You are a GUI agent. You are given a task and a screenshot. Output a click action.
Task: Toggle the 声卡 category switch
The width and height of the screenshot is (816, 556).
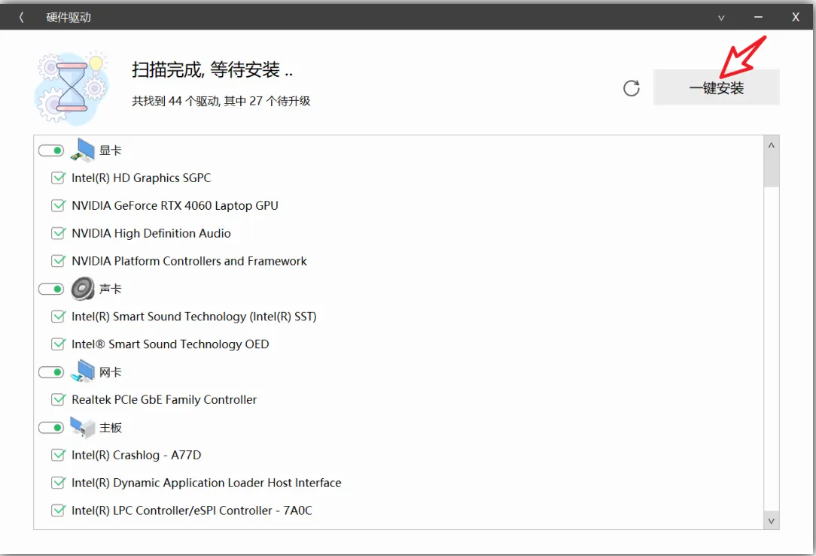click(x=51, y=289)
